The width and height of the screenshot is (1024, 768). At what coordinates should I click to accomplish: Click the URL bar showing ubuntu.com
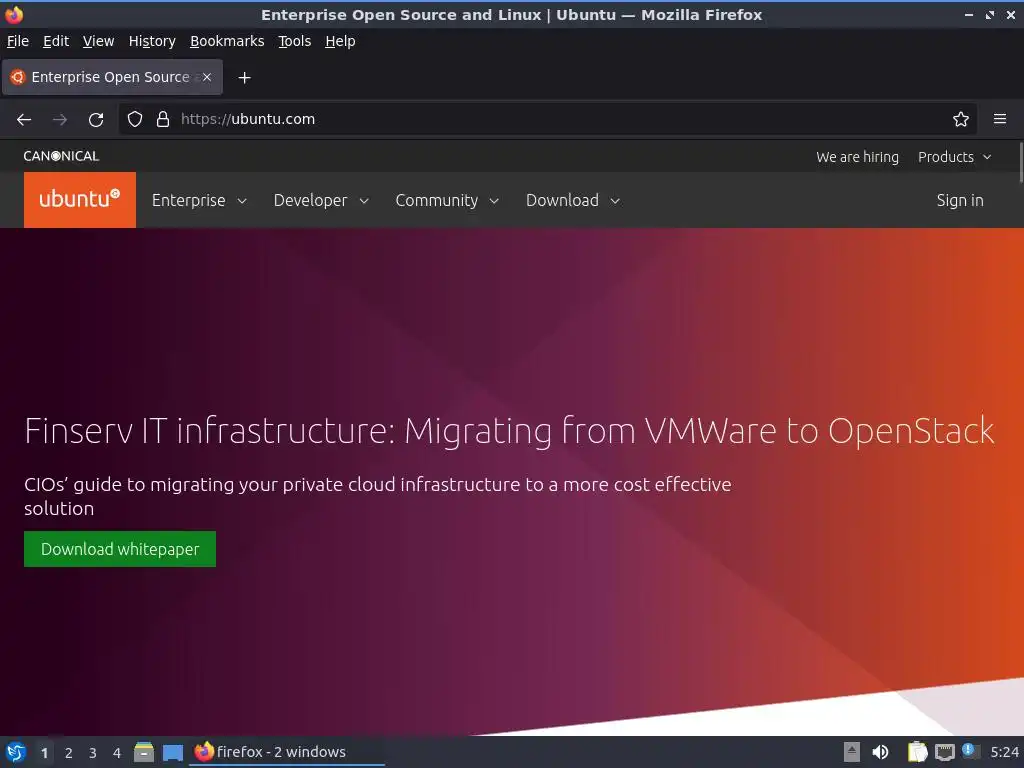click(x=547, y=119)
